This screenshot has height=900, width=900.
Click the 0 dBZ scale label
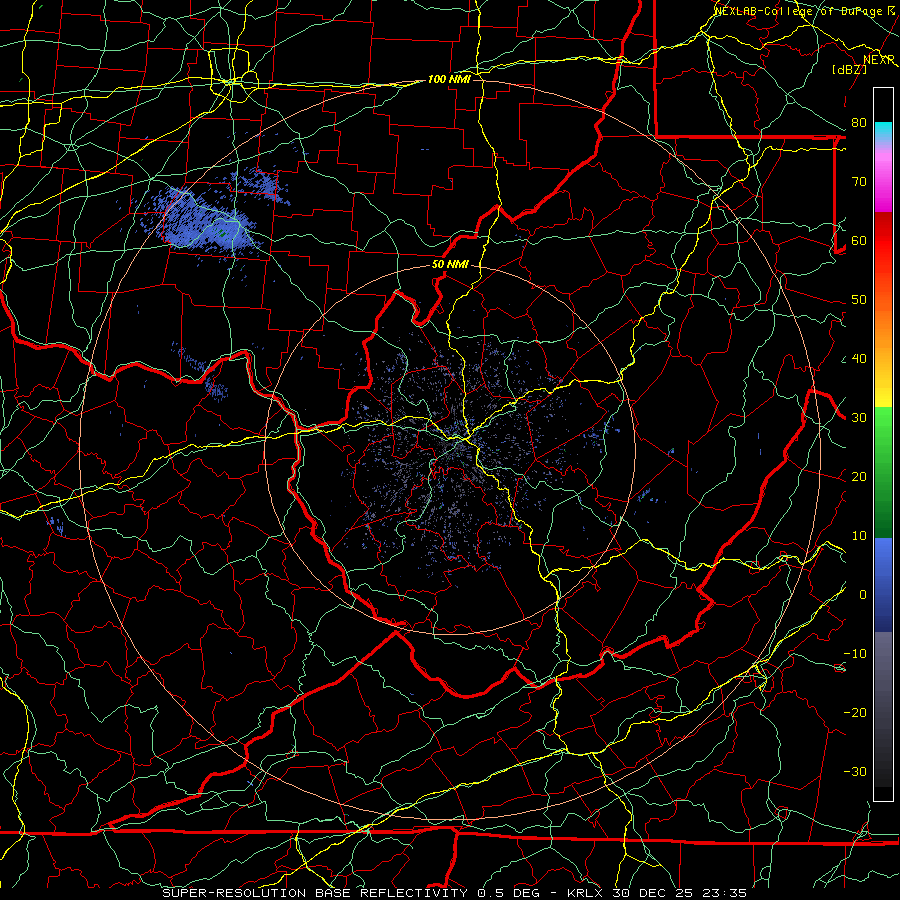863,595
